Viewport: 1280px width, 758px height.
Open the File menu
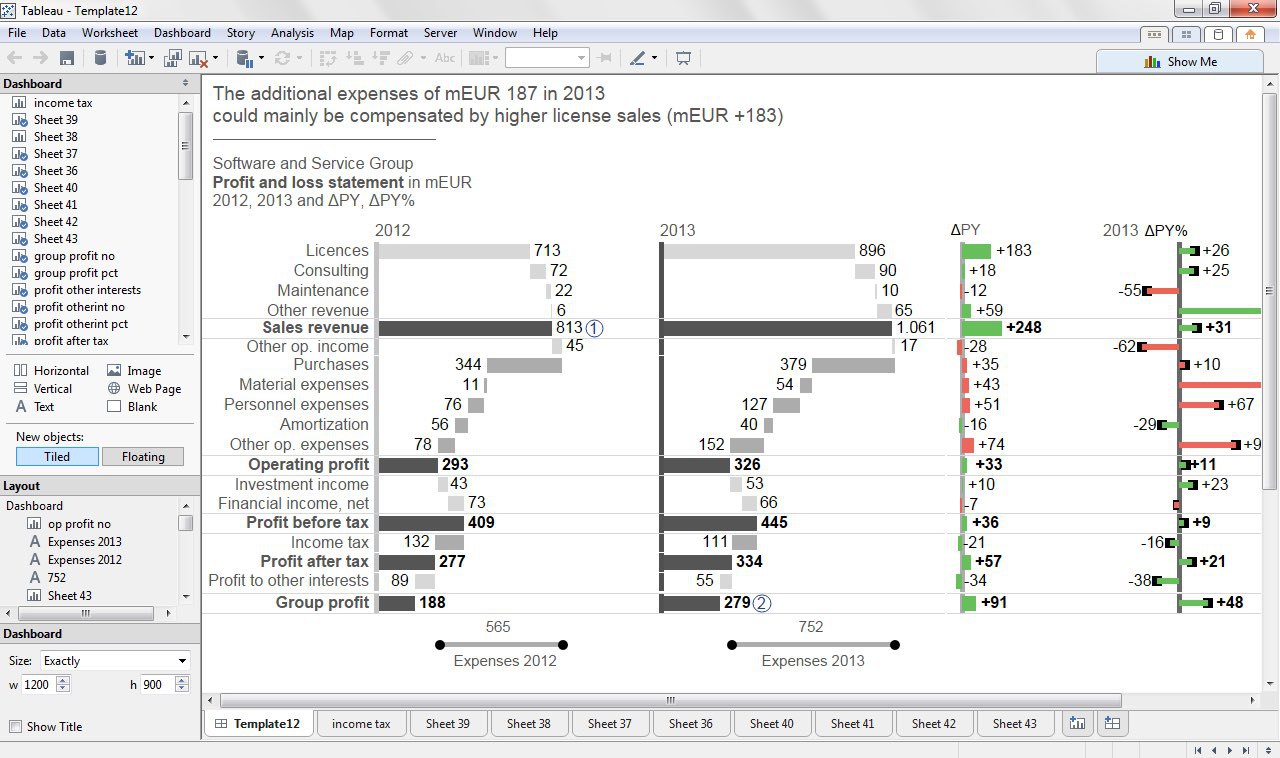tap(17, 33)
